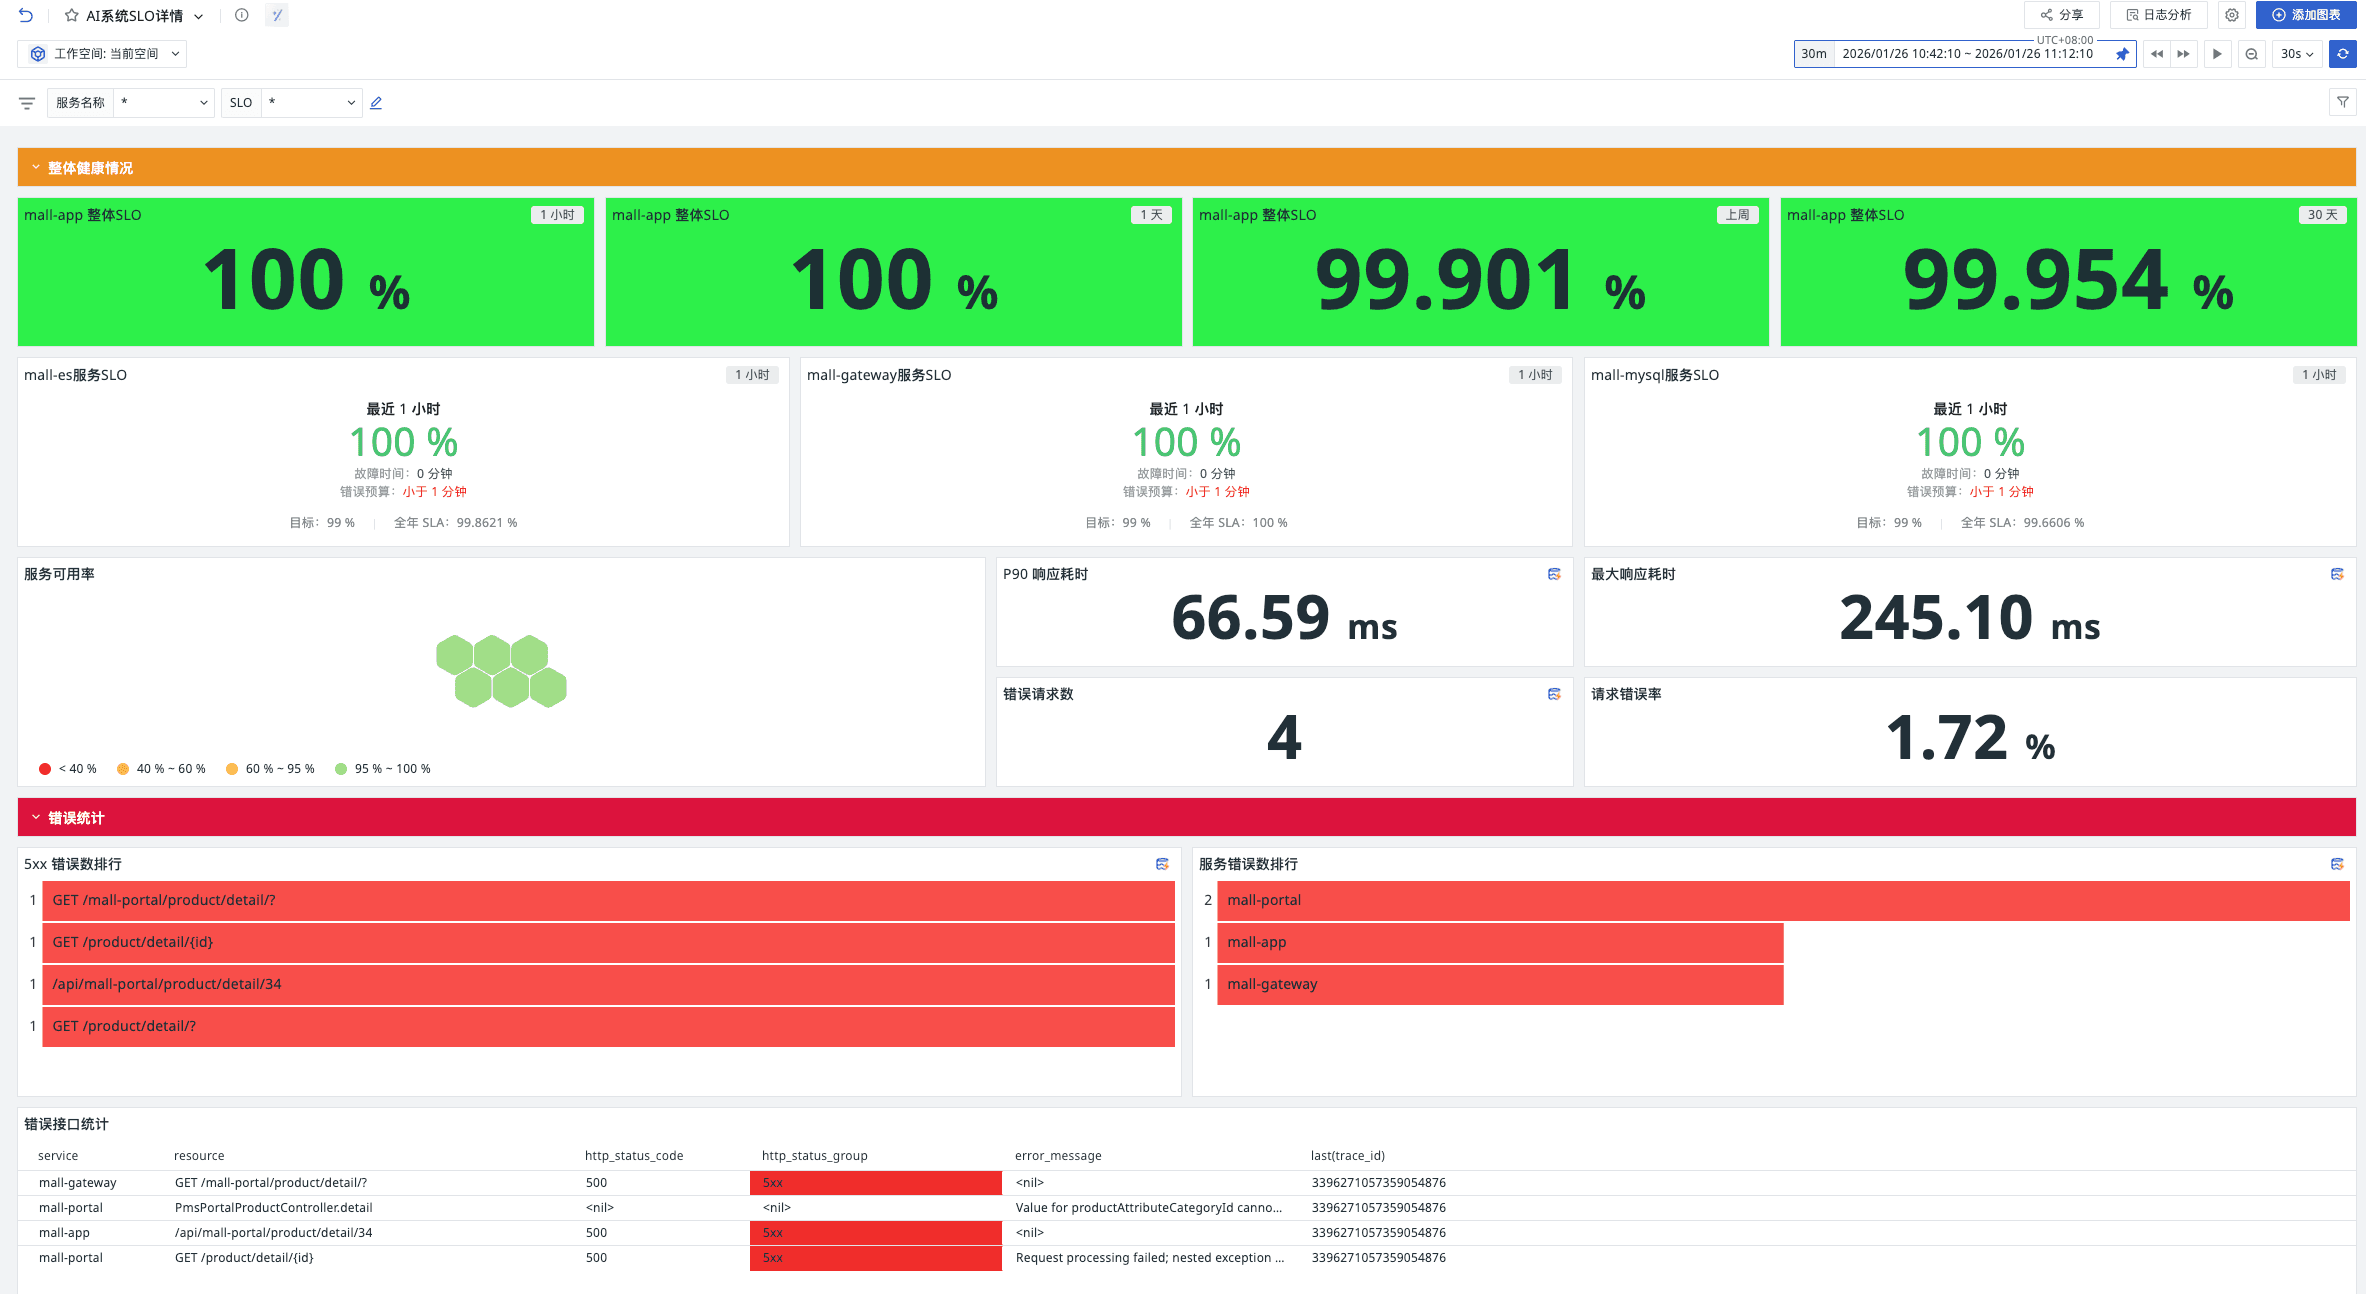Star the AI系统SLO详情 dashboard as favorite
The width and height of the screenshot is (2366, 1294).
point(71,15)
